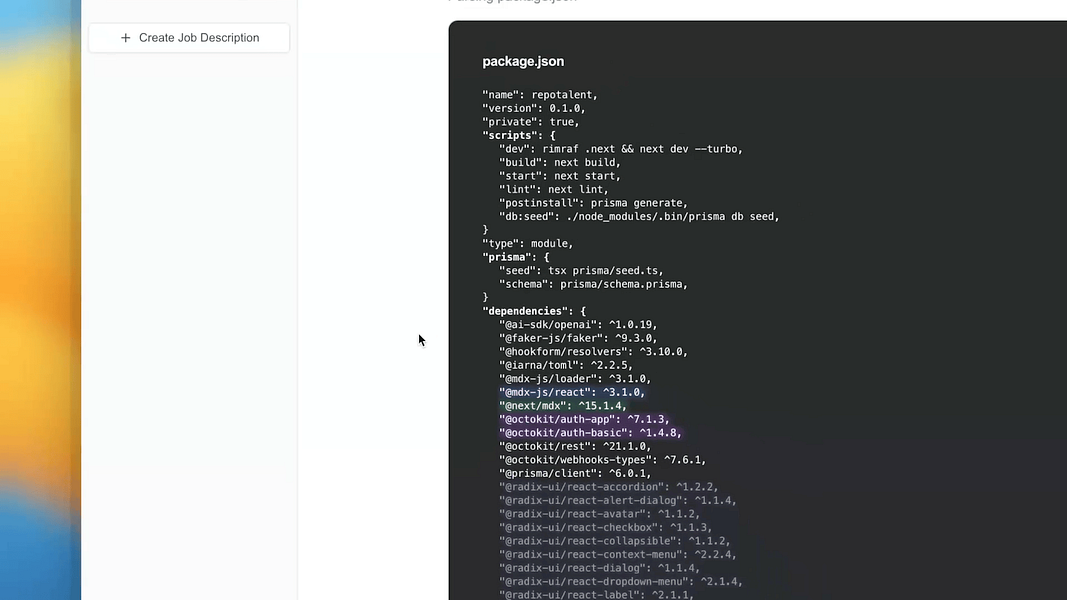Click the @ai-sdk/openai dependency line
Viewport: 1067px width, 600px height.
[578, 324]
